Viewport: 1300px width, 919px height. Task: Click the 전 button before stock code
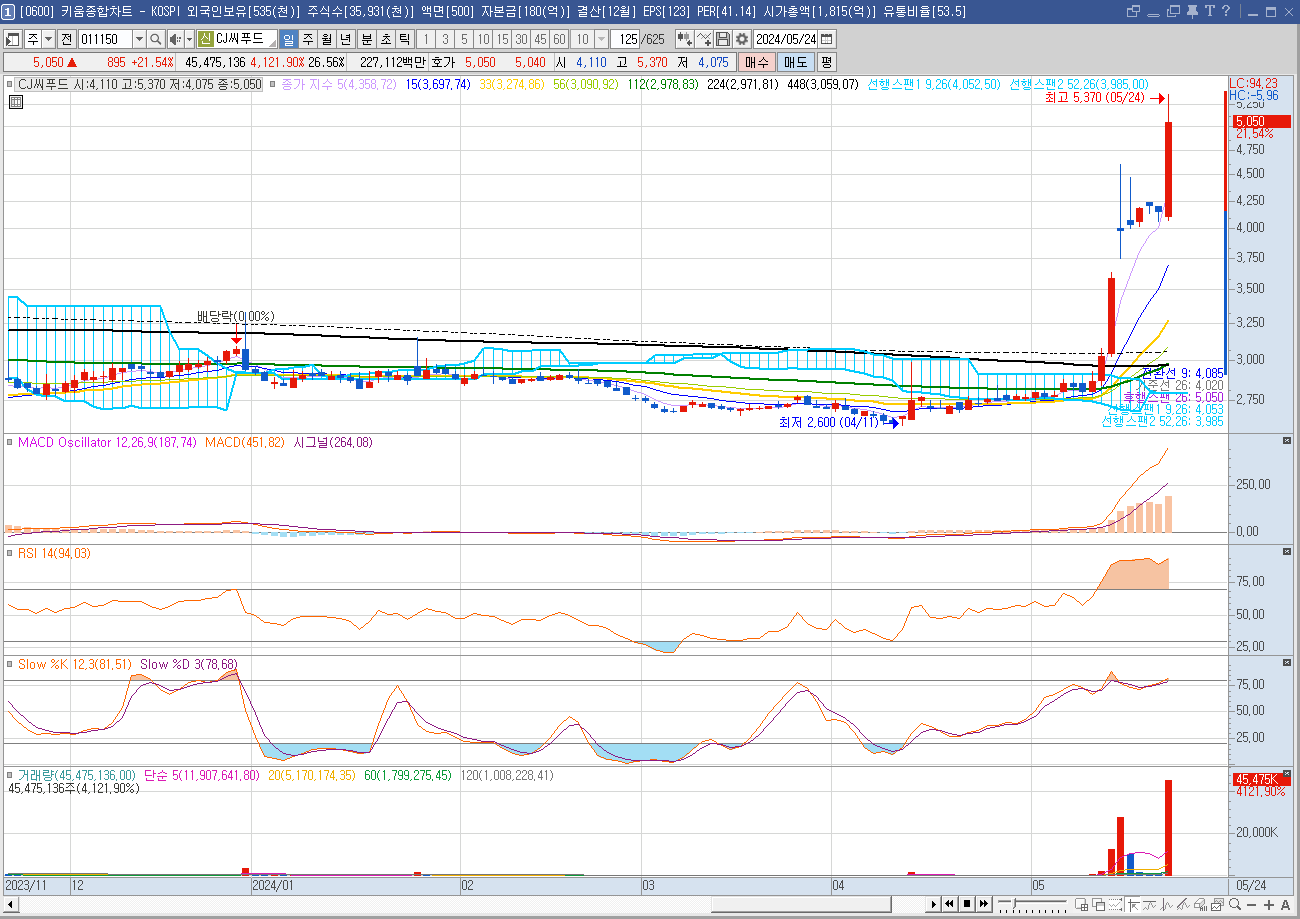[66, 39]
